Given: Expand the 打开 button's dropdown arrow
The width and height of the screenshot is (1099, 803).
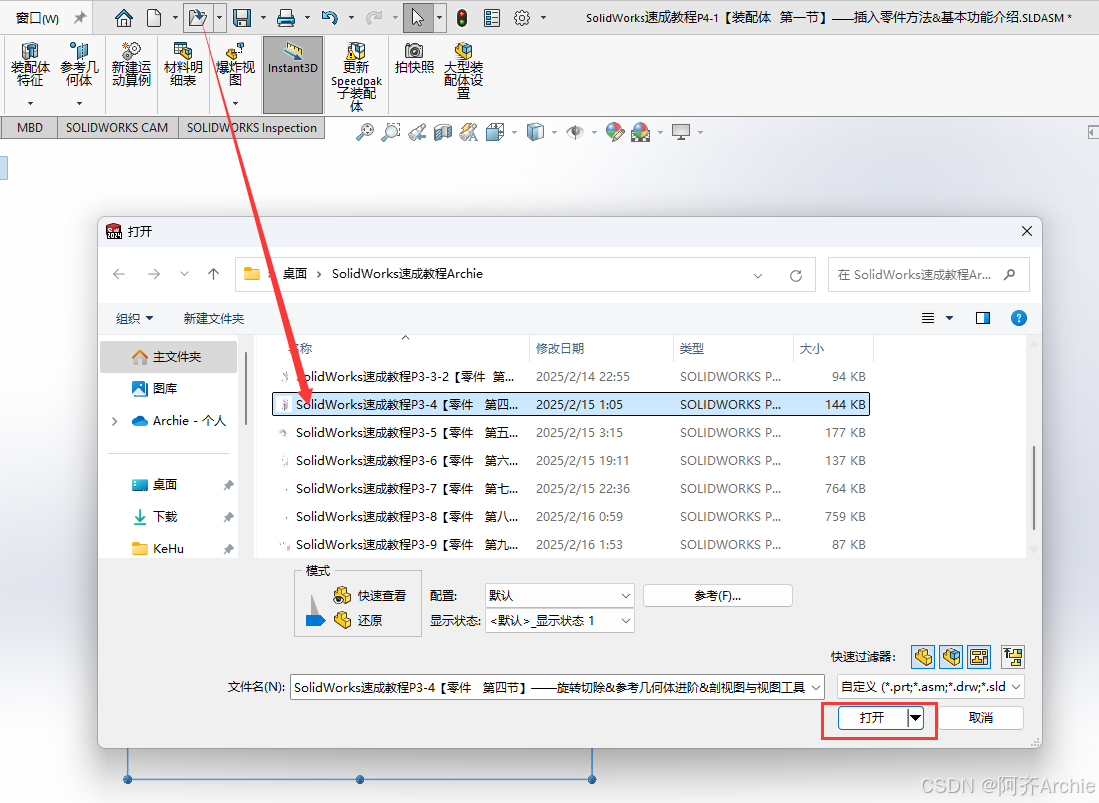Looking at the screenshot, I should (915, 718).
